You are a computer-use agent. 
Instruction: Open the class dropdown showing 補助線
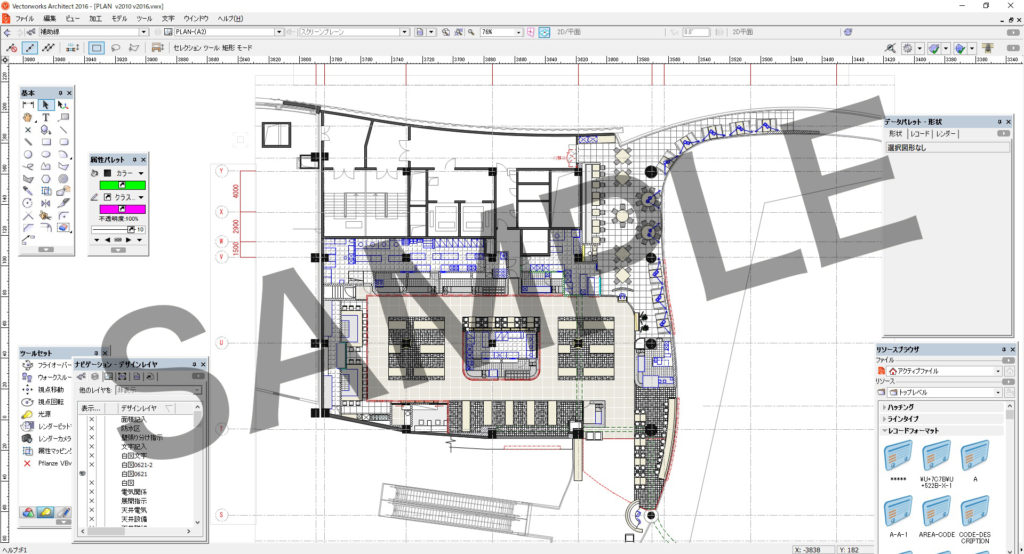(x=144, y=32)
